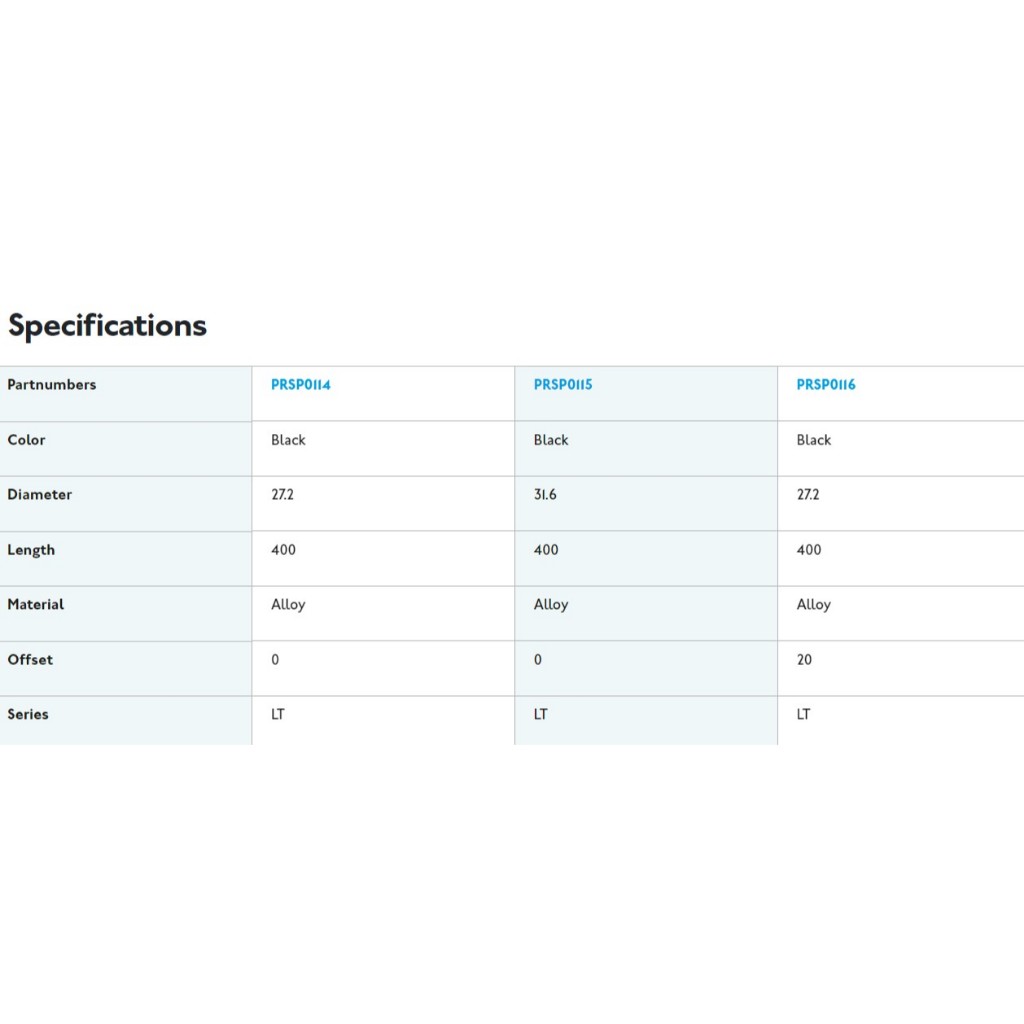Follow the PRSP0116 part number link
1024x1024 pixels.
click(826, 385)
